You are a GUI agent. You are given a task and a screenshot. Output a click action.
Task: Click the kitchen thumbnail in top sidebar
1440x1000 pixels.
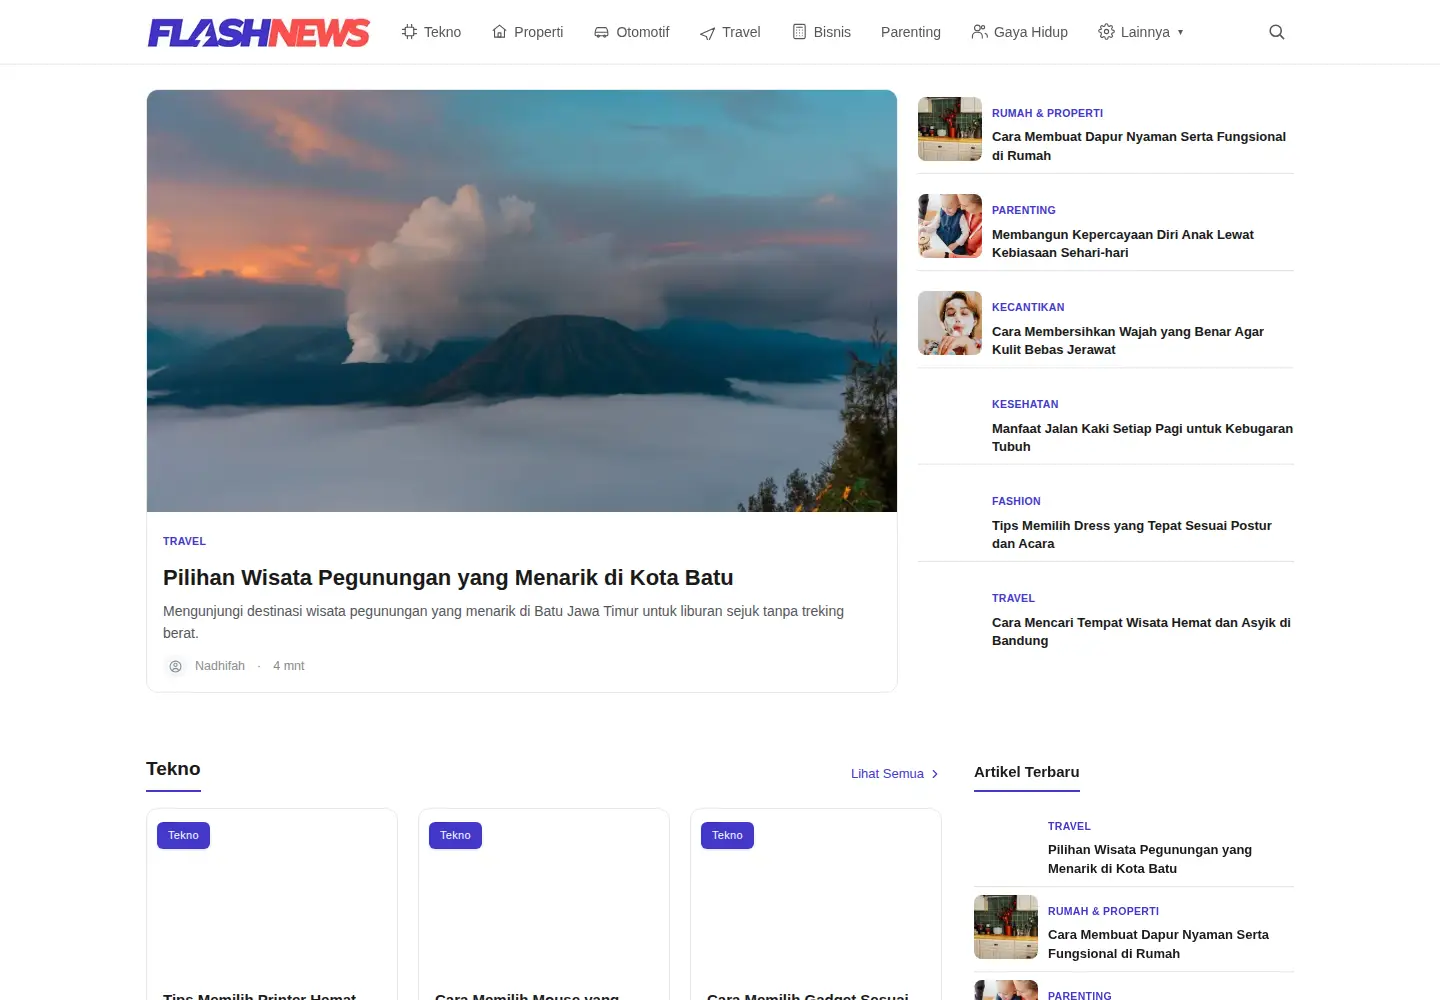(950, 129)
